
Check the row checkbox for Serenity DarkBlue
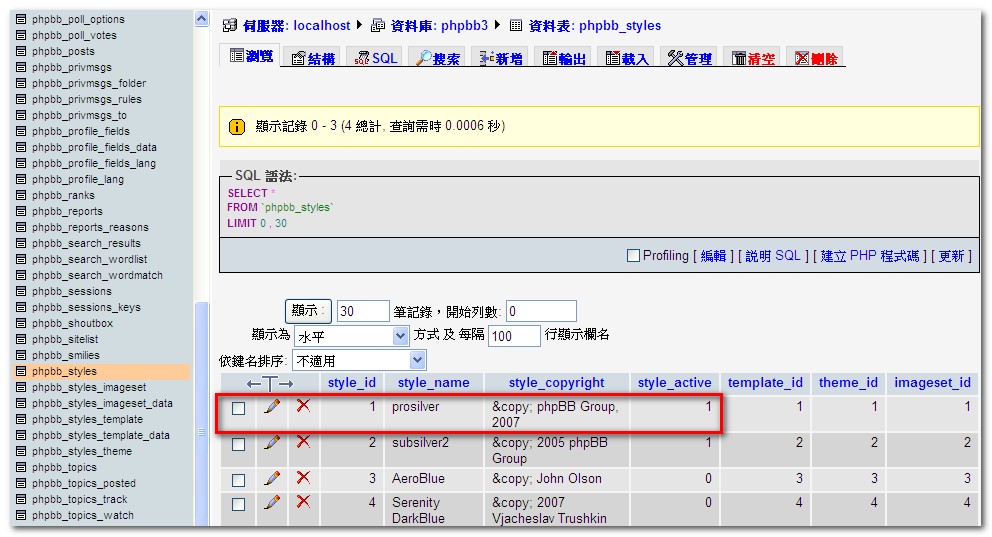click(239, 505)
